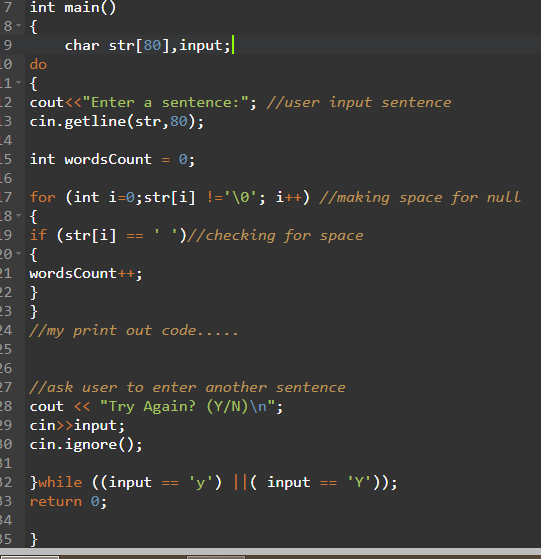Click the 'cin>>input;' statement
The image size is (541, 559).
77,425
